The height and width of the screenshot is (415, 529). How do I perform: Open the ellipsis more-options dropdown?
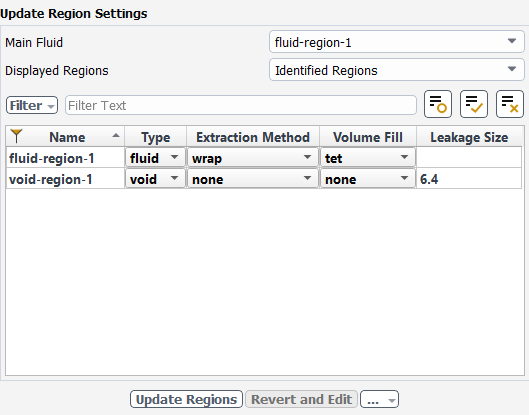click(380, 399)
